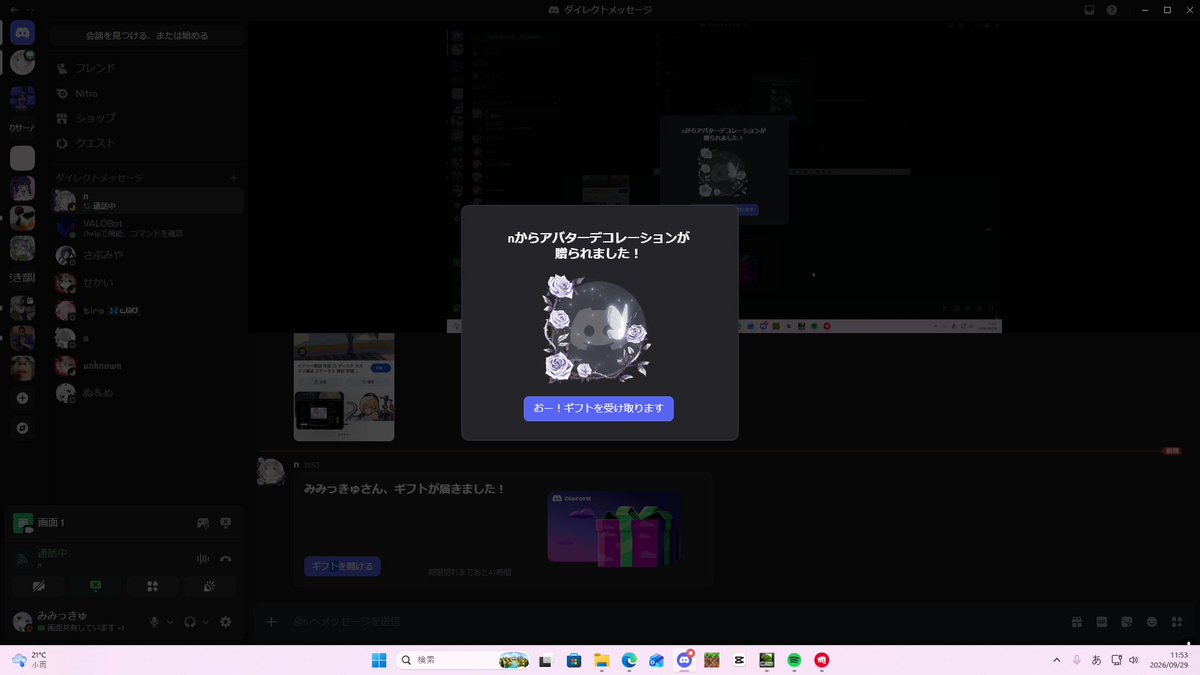Screen dimensions: 1200x675
Task: Accept gift with おー!ギフトを受け取ります button
Action: pos(598,408)
